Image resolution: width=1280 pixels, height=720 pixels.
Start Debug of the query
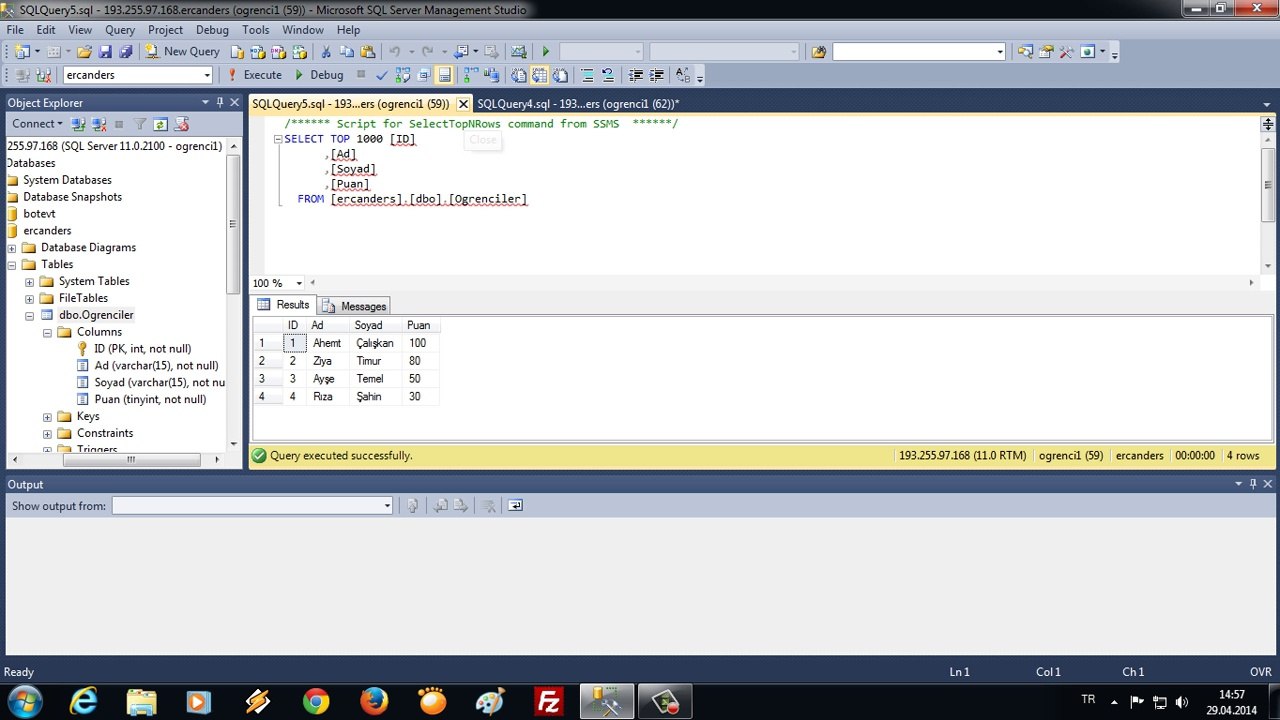318,75
